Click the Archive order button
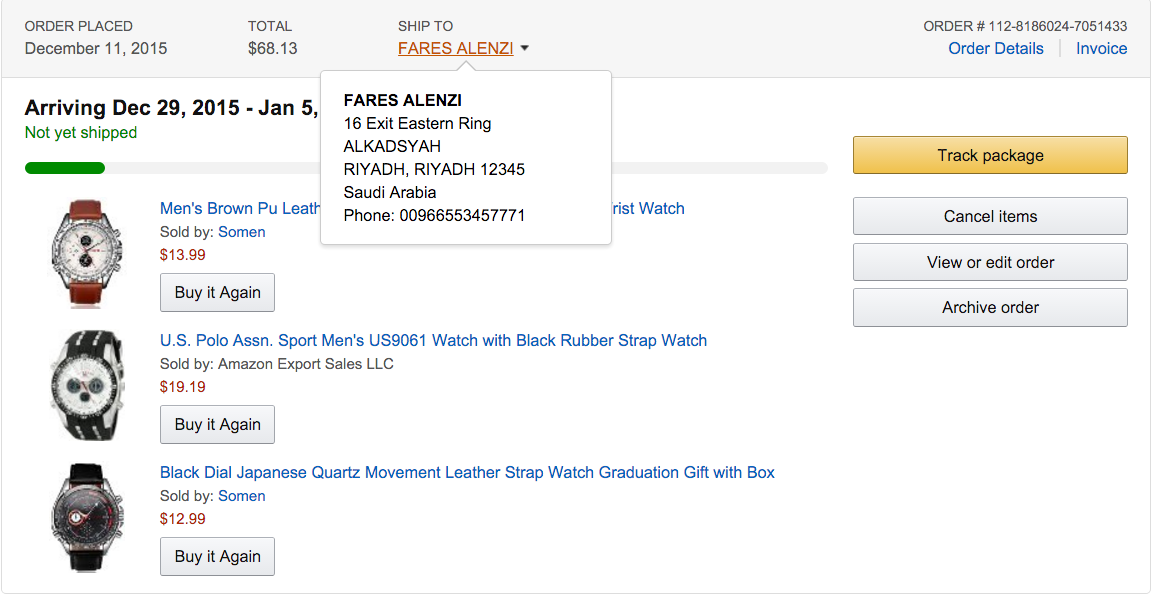 989,308
